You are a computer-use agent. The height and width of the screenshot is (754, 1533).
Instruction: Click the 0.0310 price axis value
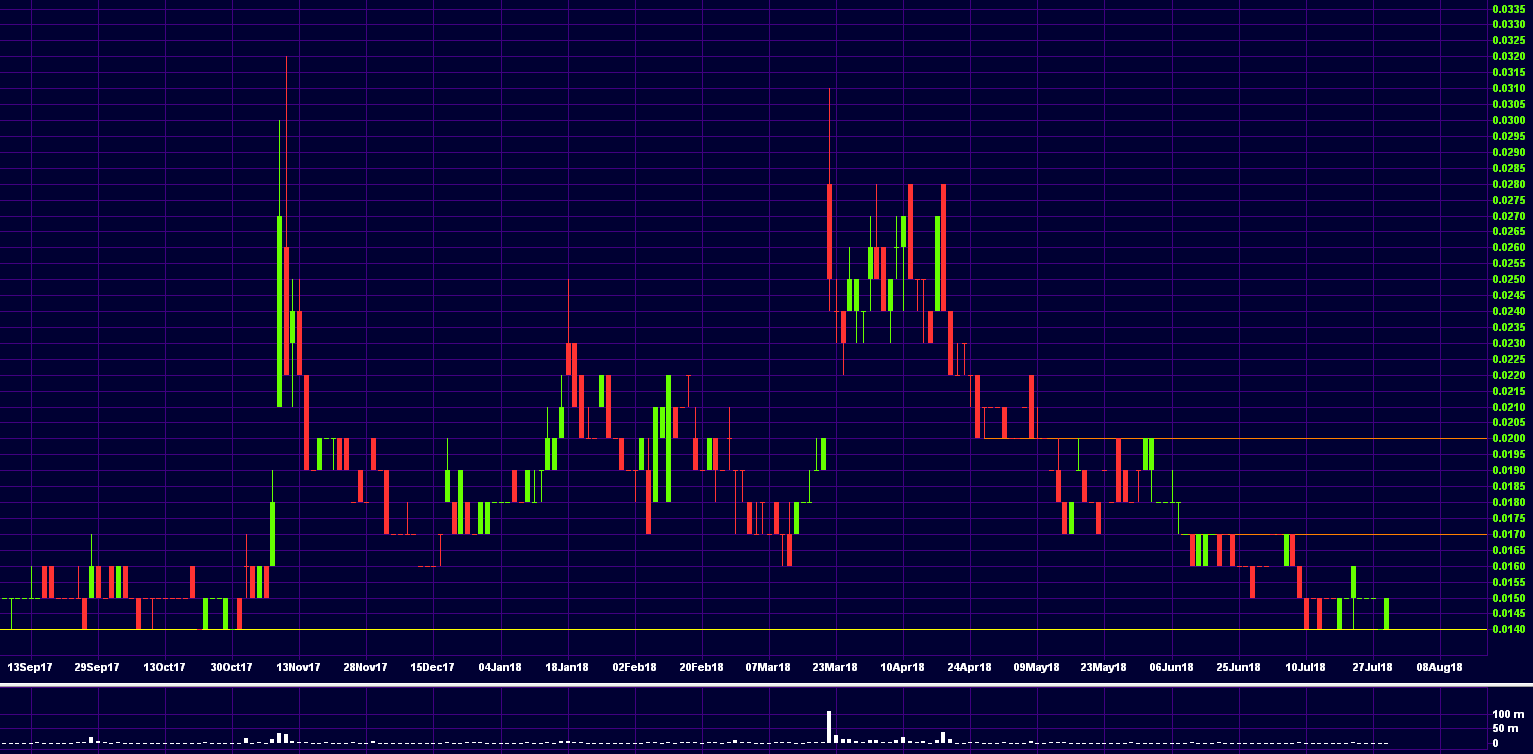pos(1508,88)
